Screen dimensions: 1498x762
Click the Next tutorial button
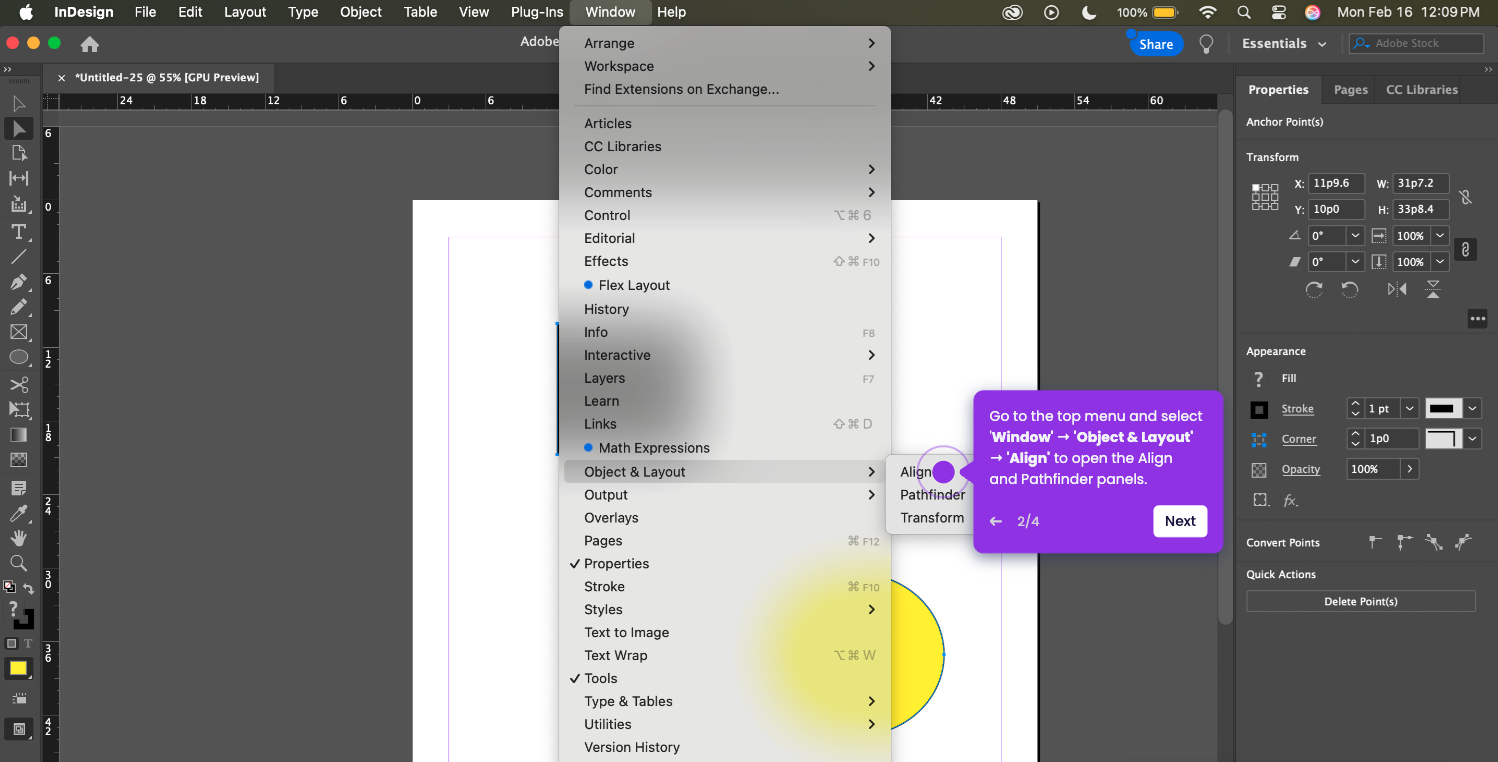[1180, 521]
